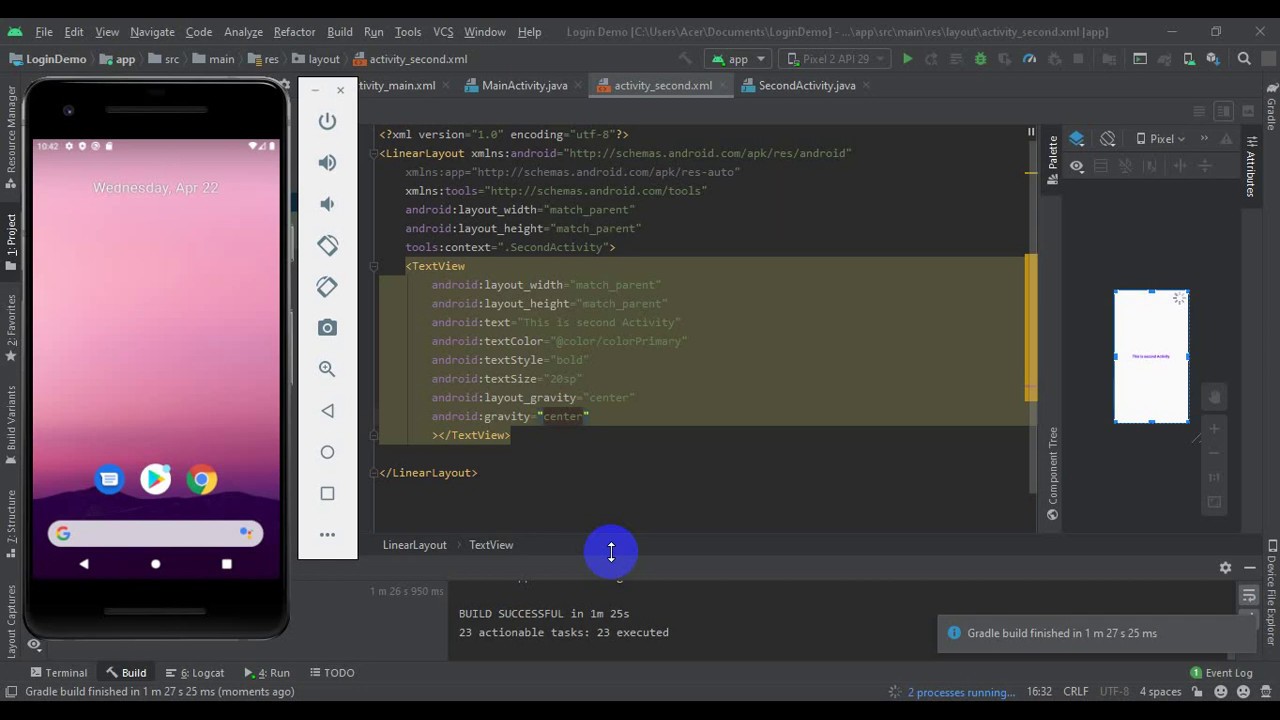Open Pixel preview device dropdown
The width and height of the screenshot is (1280, 720).
(x=1160, y=139)
